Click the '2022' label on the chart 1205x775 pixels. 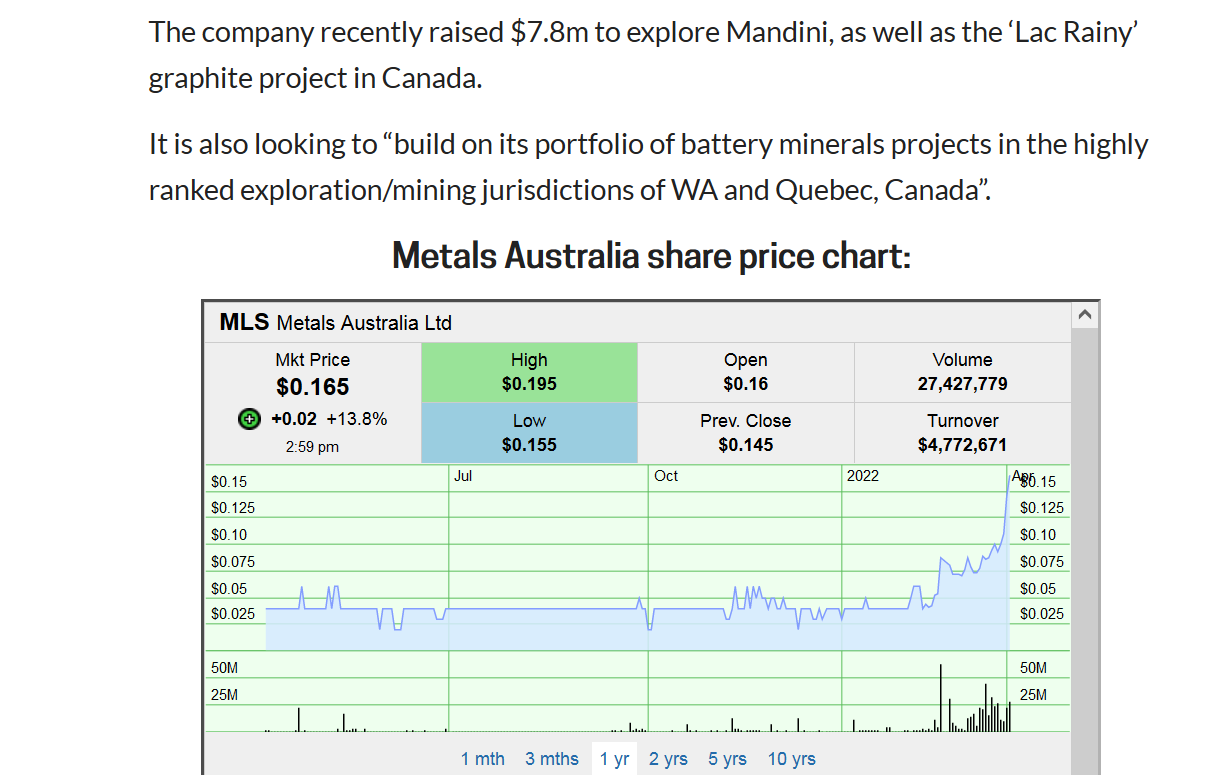863,476
